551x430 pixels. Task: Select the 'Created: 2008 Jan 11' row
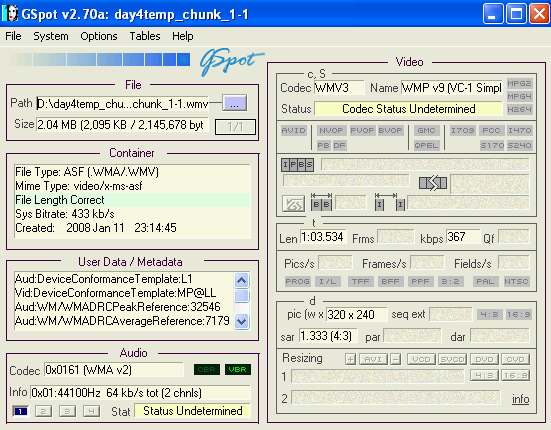pos(132,228)
